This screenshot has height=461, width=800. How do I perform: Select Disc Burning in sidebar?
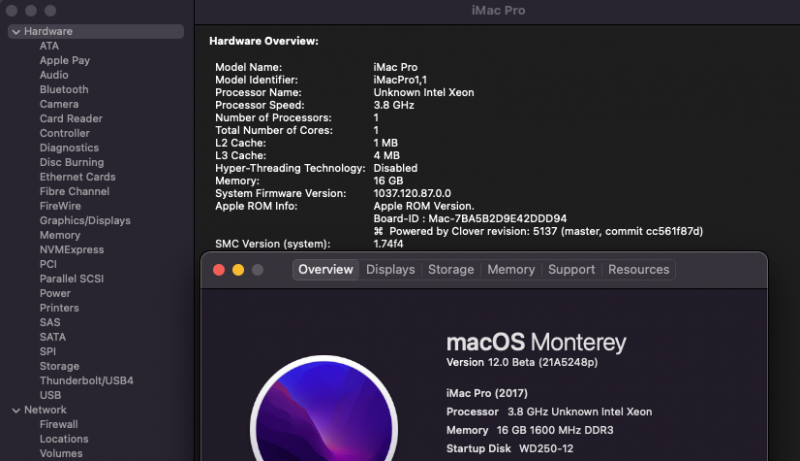pos(72,162)
